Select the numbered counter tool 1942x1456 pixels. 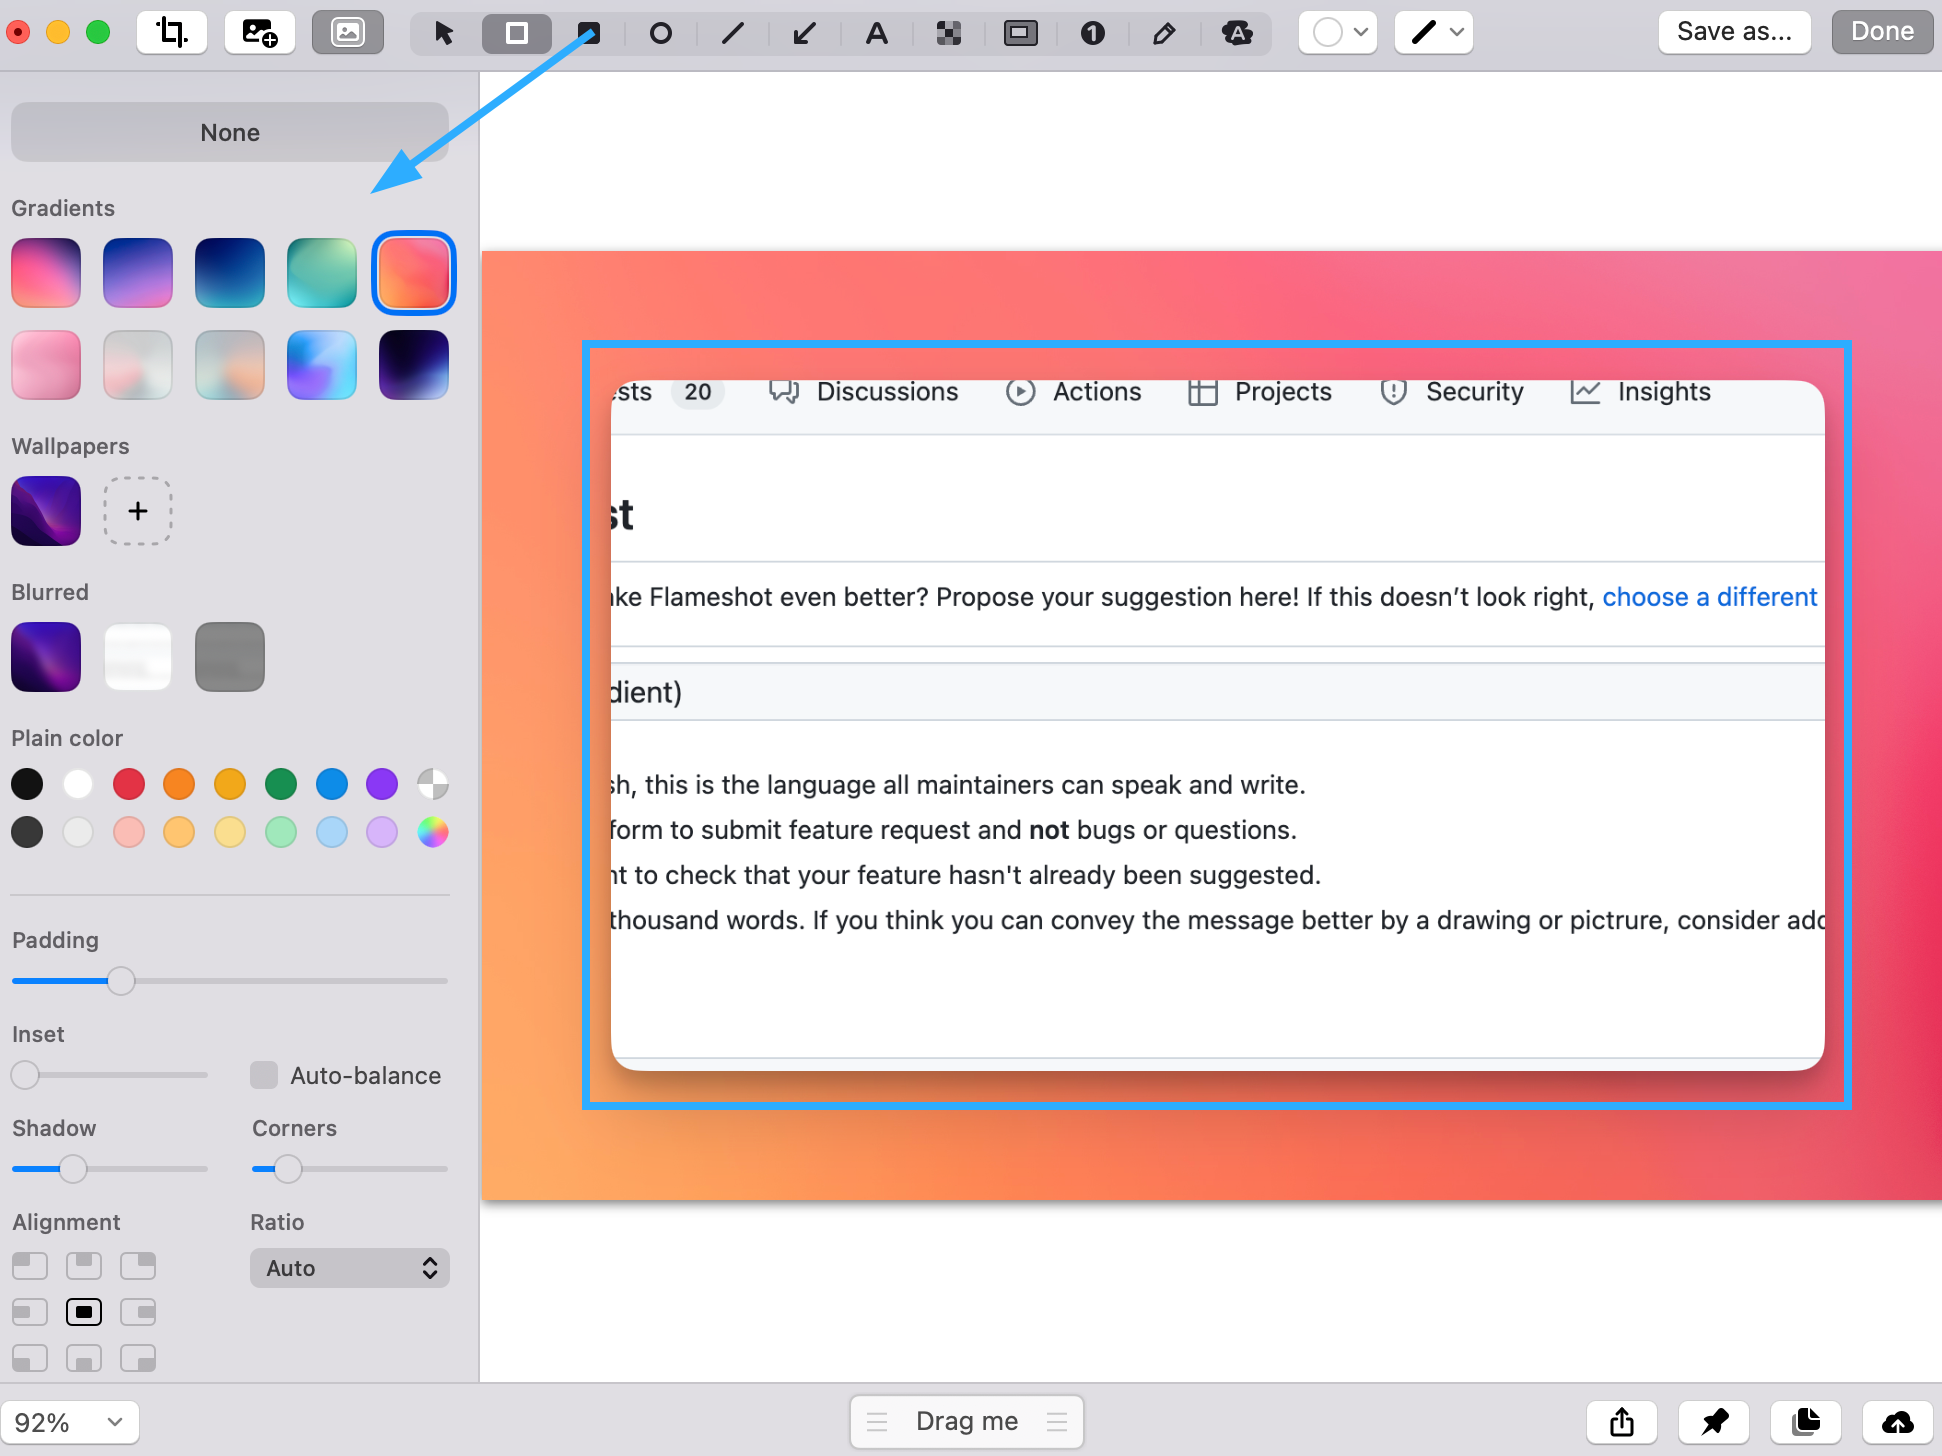click(x=1093, y=32)
